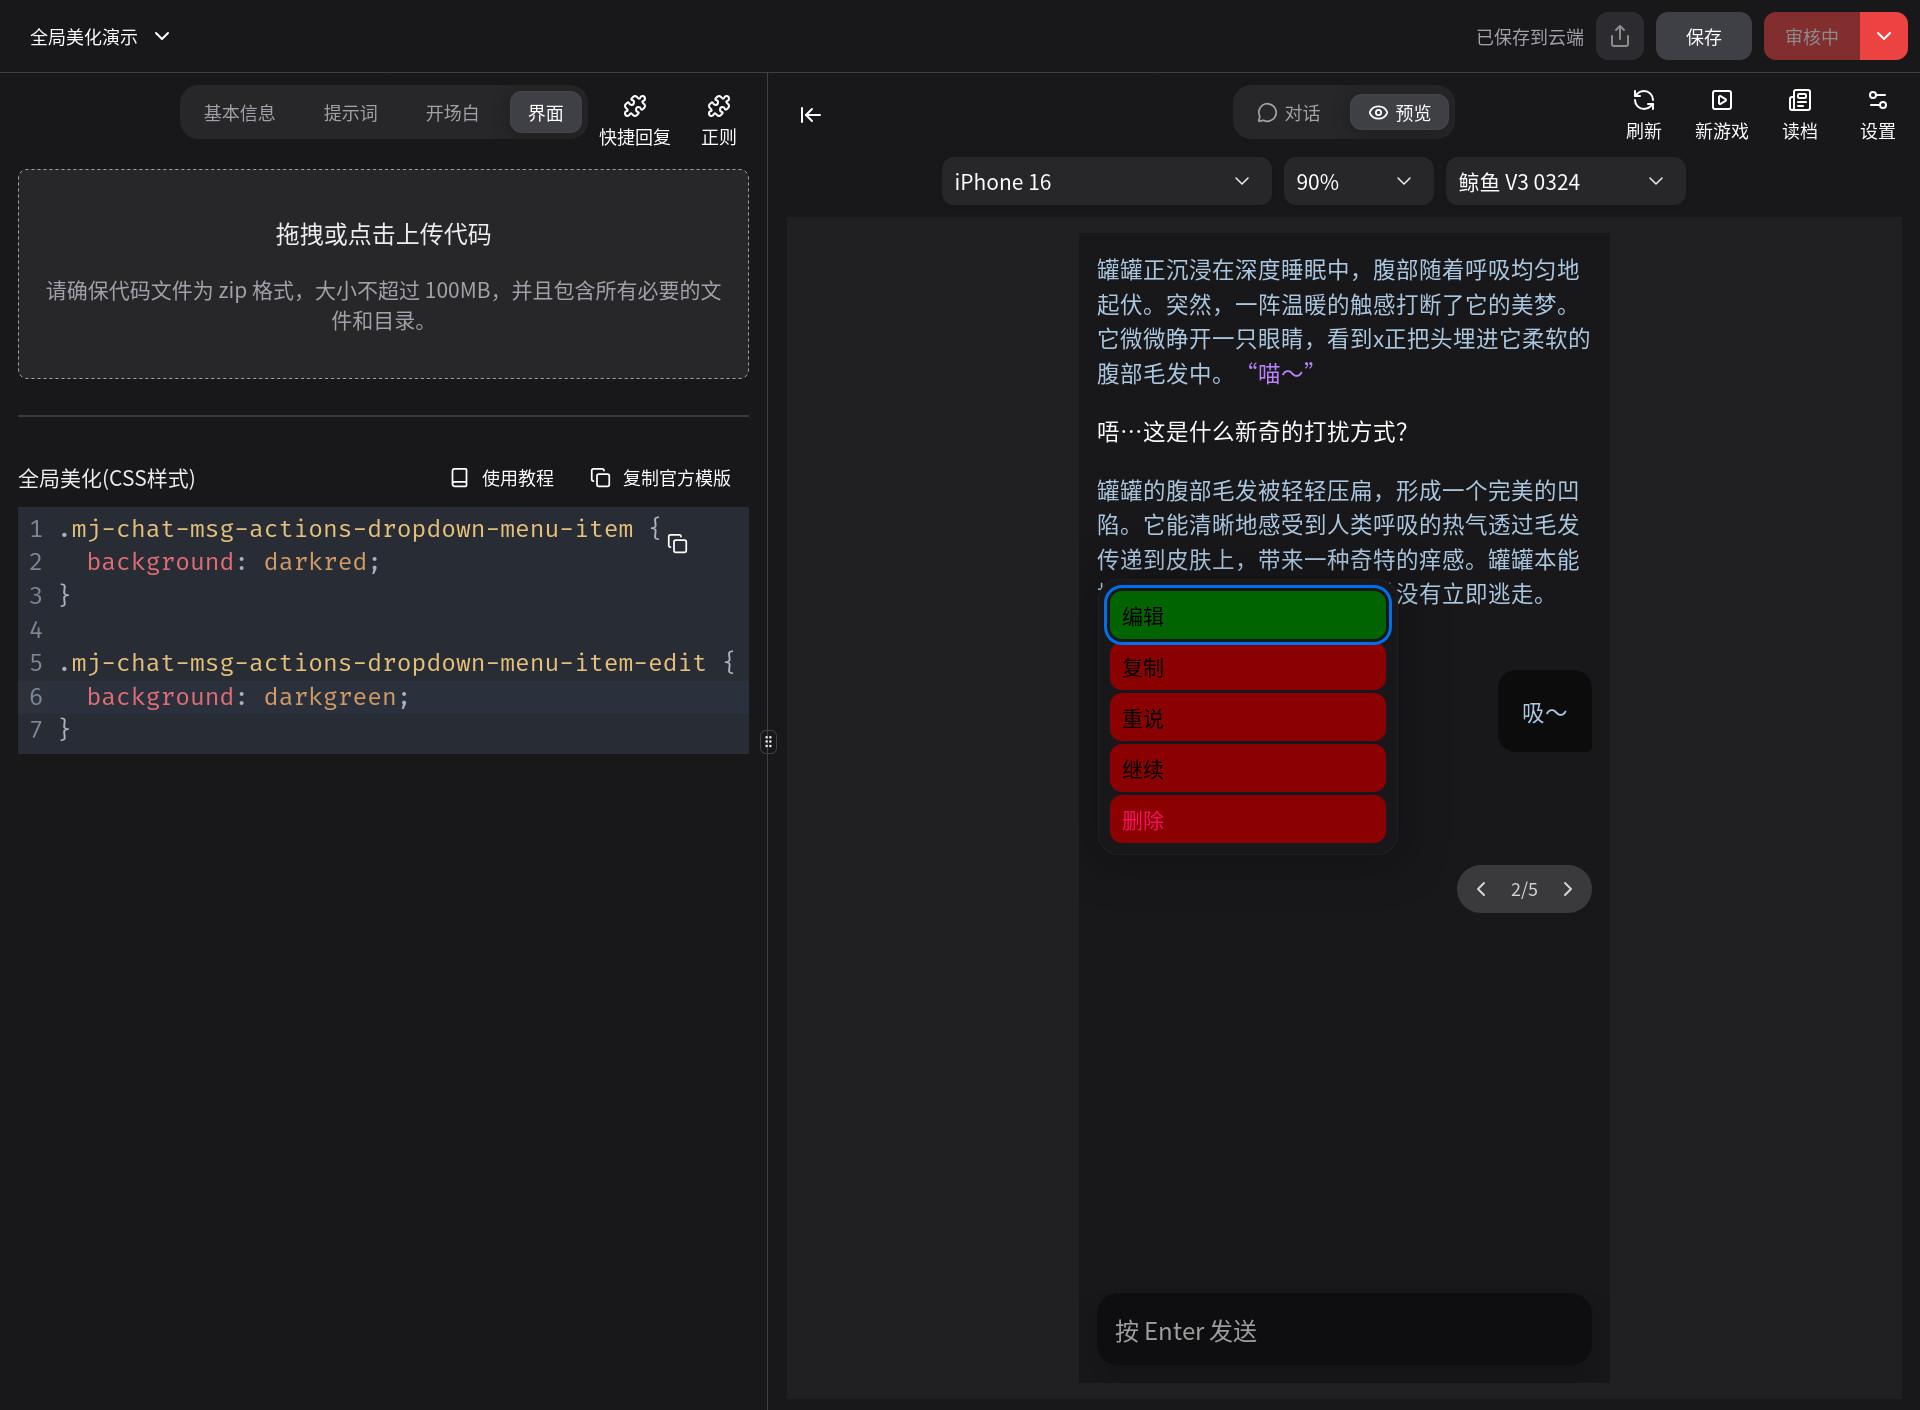Open the 快捷回复 quick reply plugin
This screenshot has height=1410, width=1920.
[x=634, y=119]
